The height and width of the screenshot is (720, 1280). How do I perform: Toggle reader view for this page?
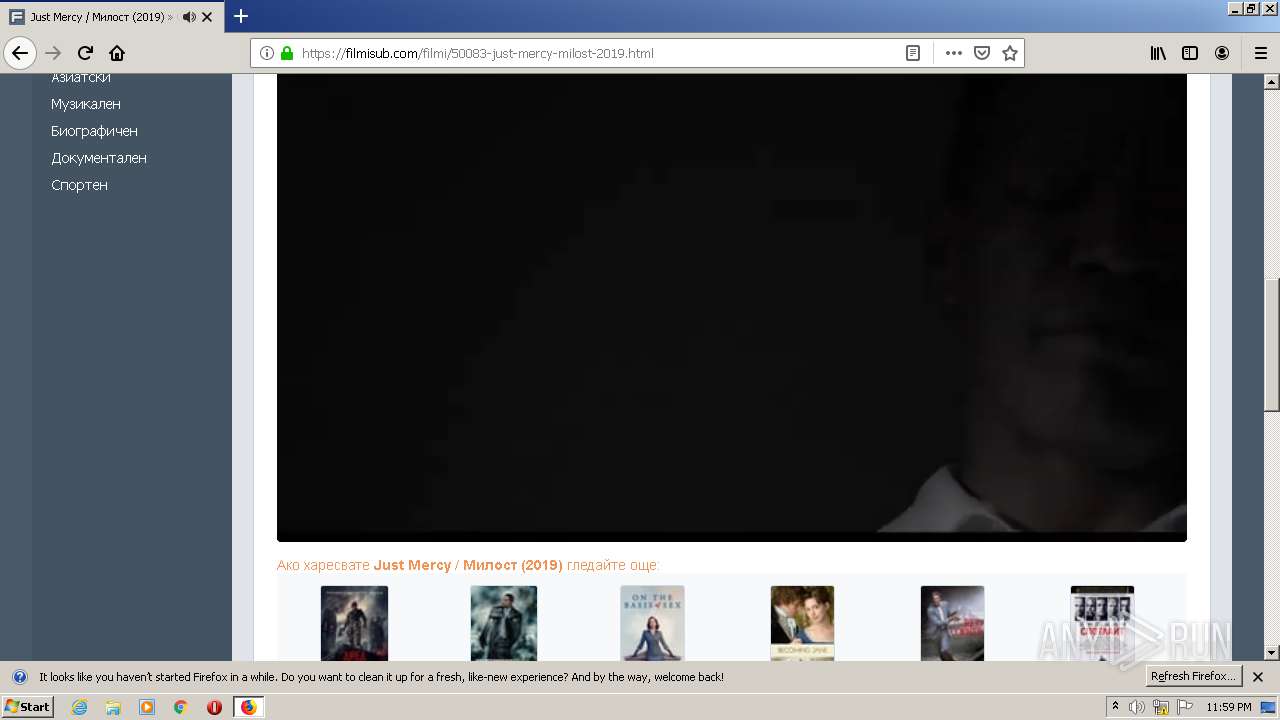913,53
